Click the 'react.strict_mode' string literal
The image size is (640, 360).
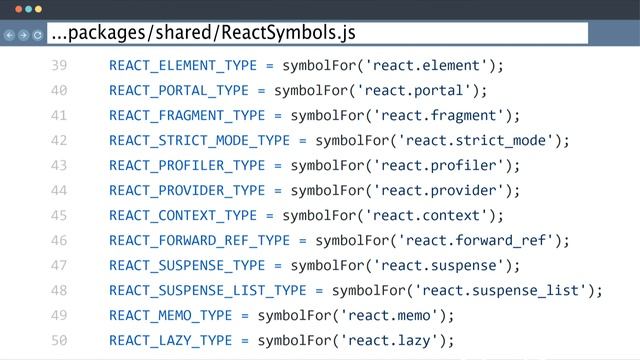(x=476, y=141)
